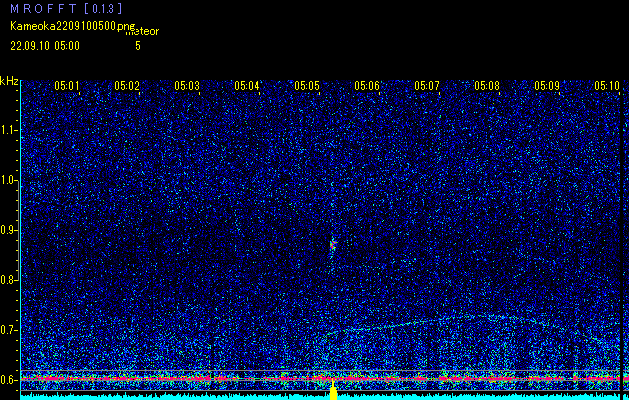The width and height of the screenshot is (629, 400).
Task: Click the bright meteor echo near 05:05
Action: click(333, 244)
